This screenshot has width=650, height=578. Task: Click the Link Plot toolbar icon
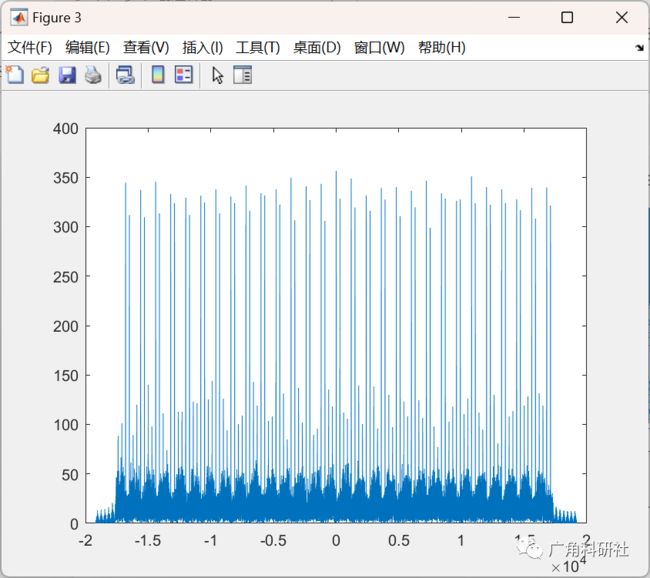coord(125,75)
